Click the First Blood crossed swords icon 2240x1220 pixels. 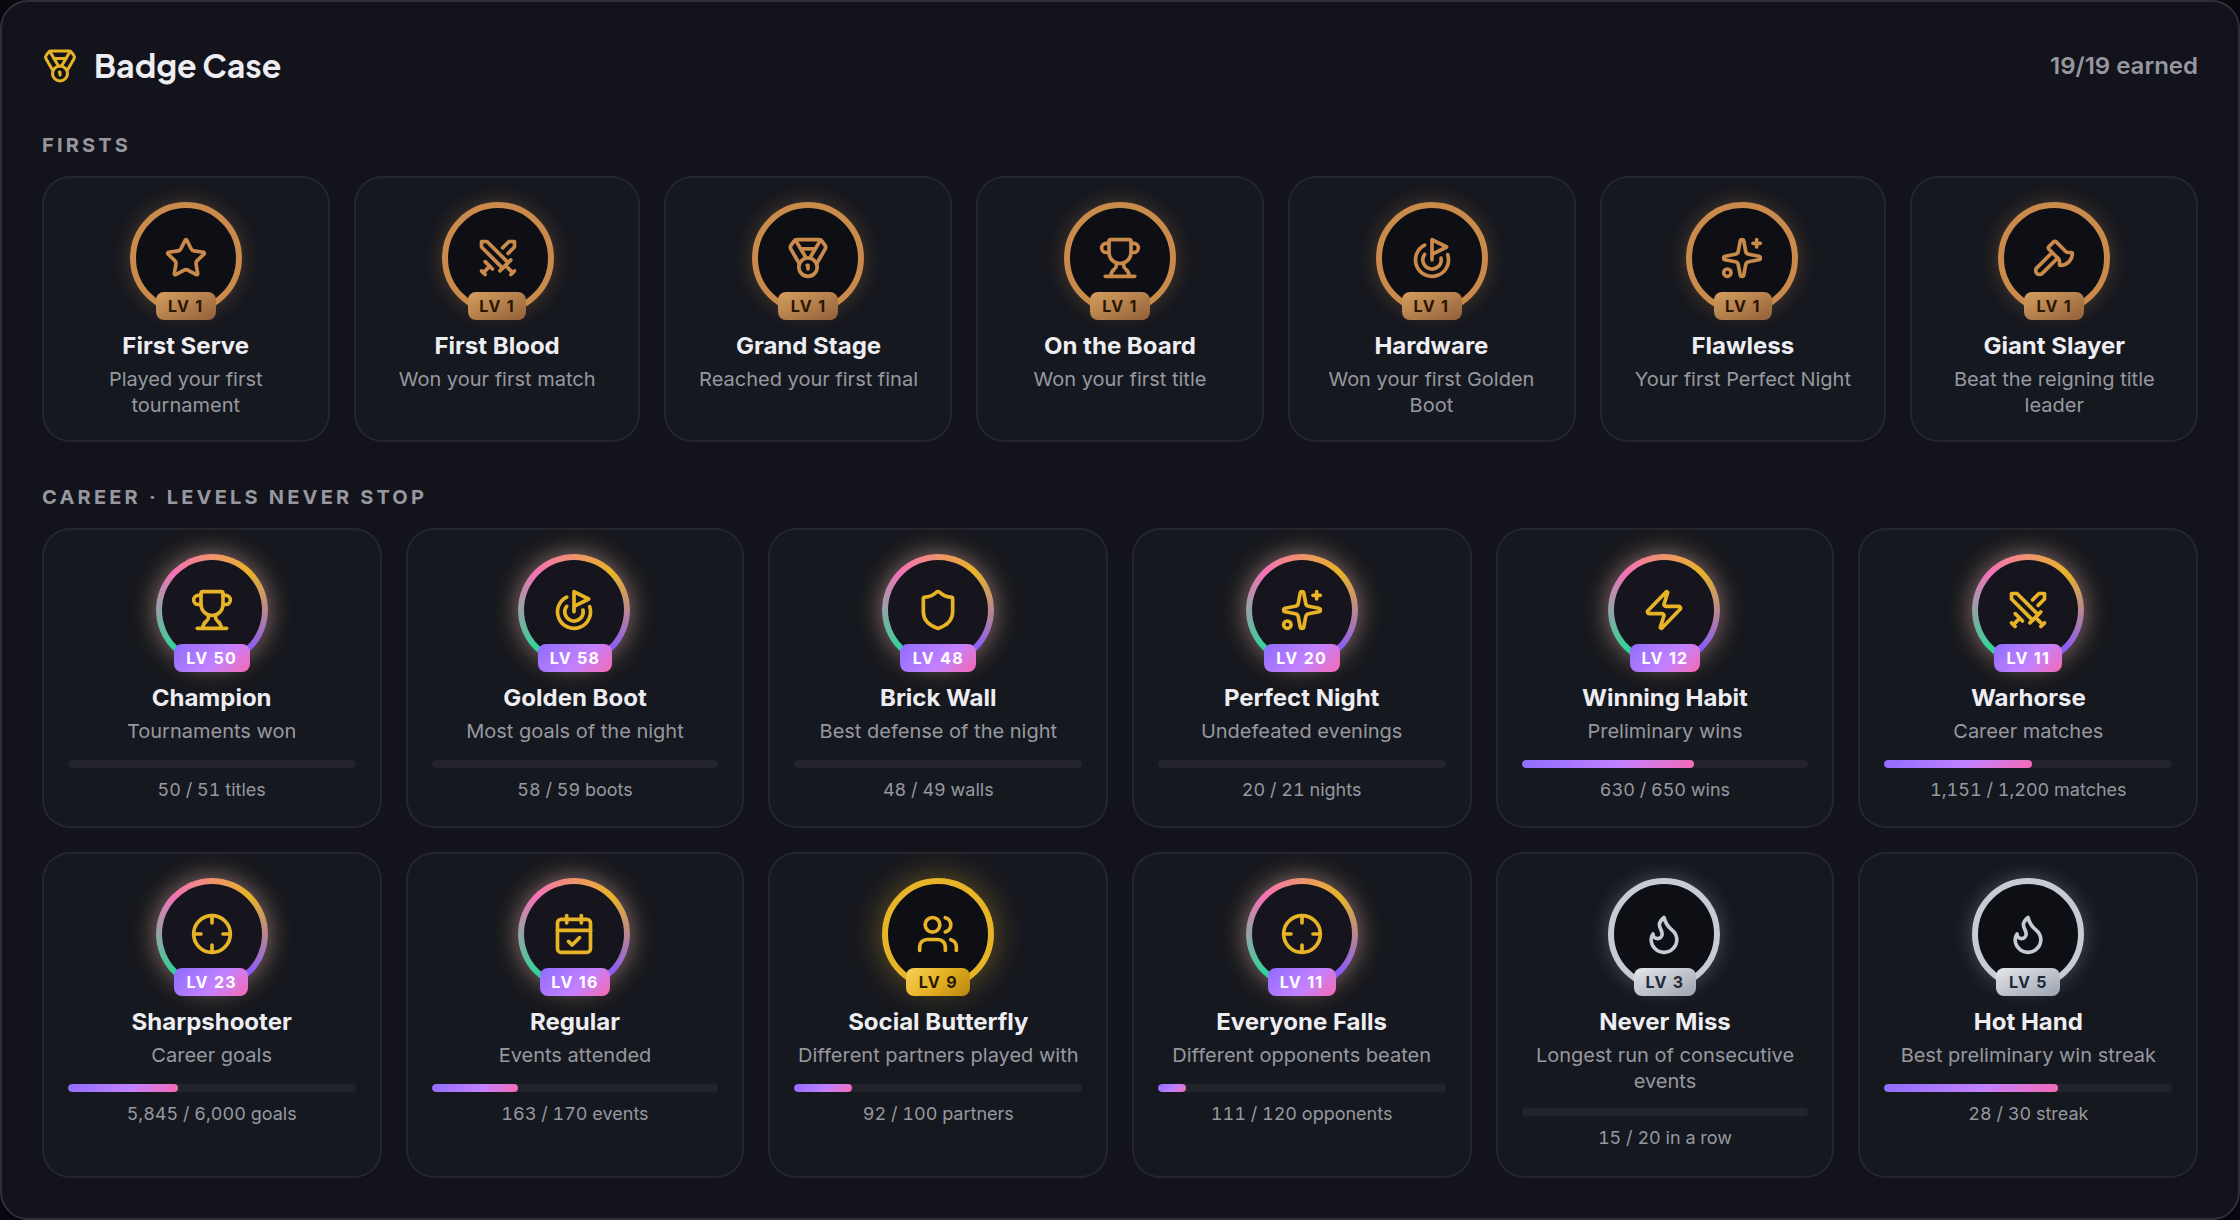497,258
